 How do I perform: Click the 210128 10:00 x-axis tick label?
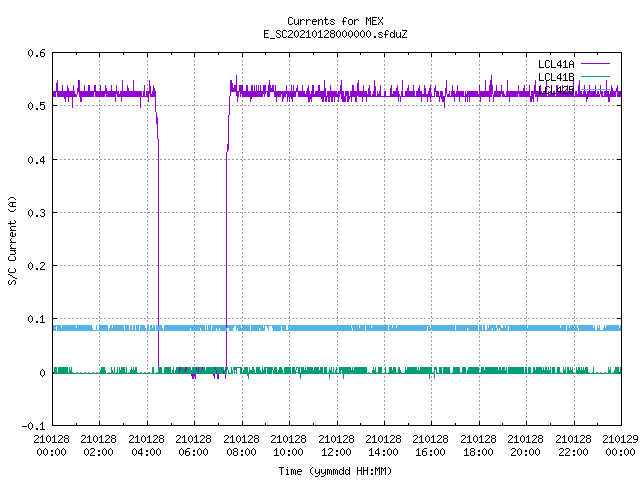point(289,446)
